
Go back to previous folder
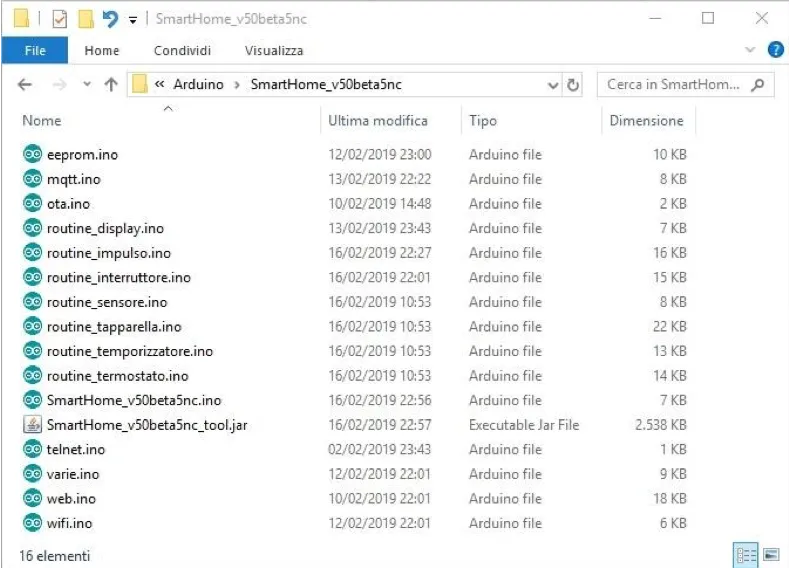pos(25,85)
